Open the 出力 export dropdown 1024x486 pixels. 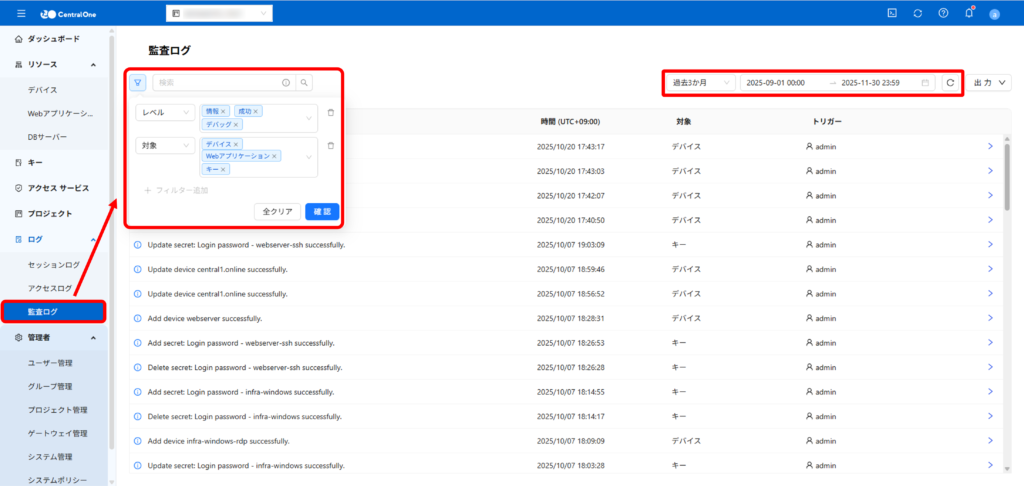[x=991, y=83]
